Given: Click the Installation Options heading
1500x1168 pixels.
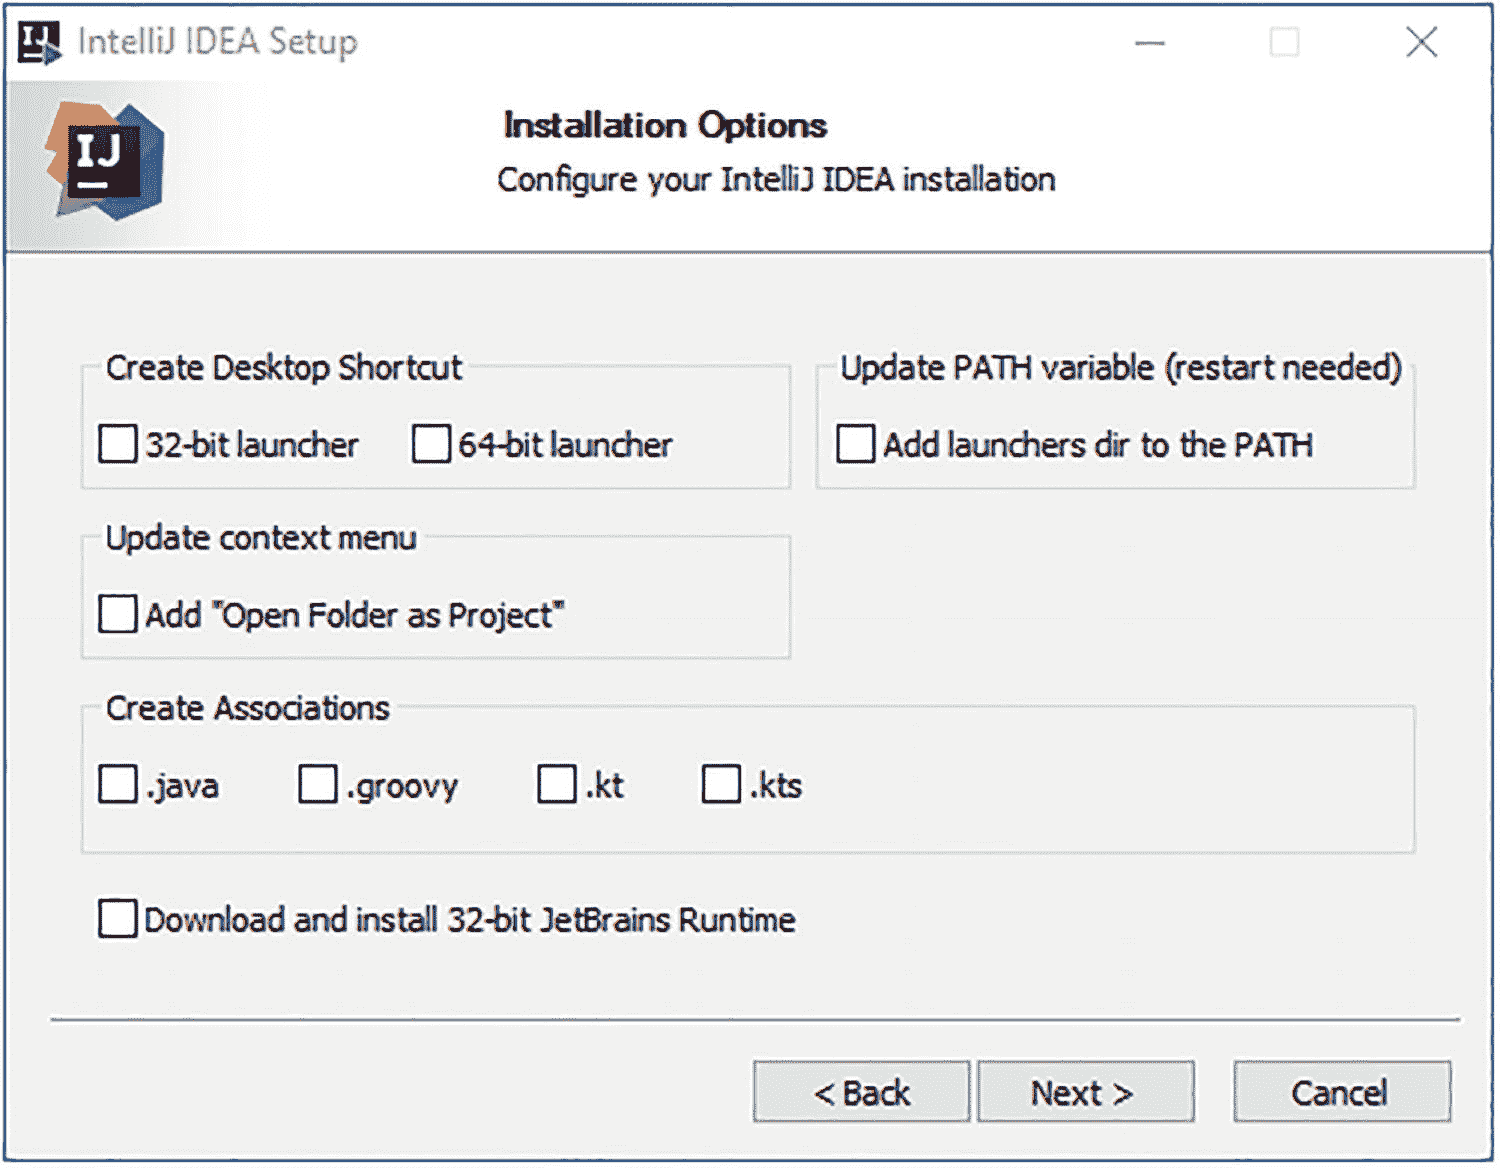Looking at the screenshot, I should pyautogui.click(x=665, y=125).
